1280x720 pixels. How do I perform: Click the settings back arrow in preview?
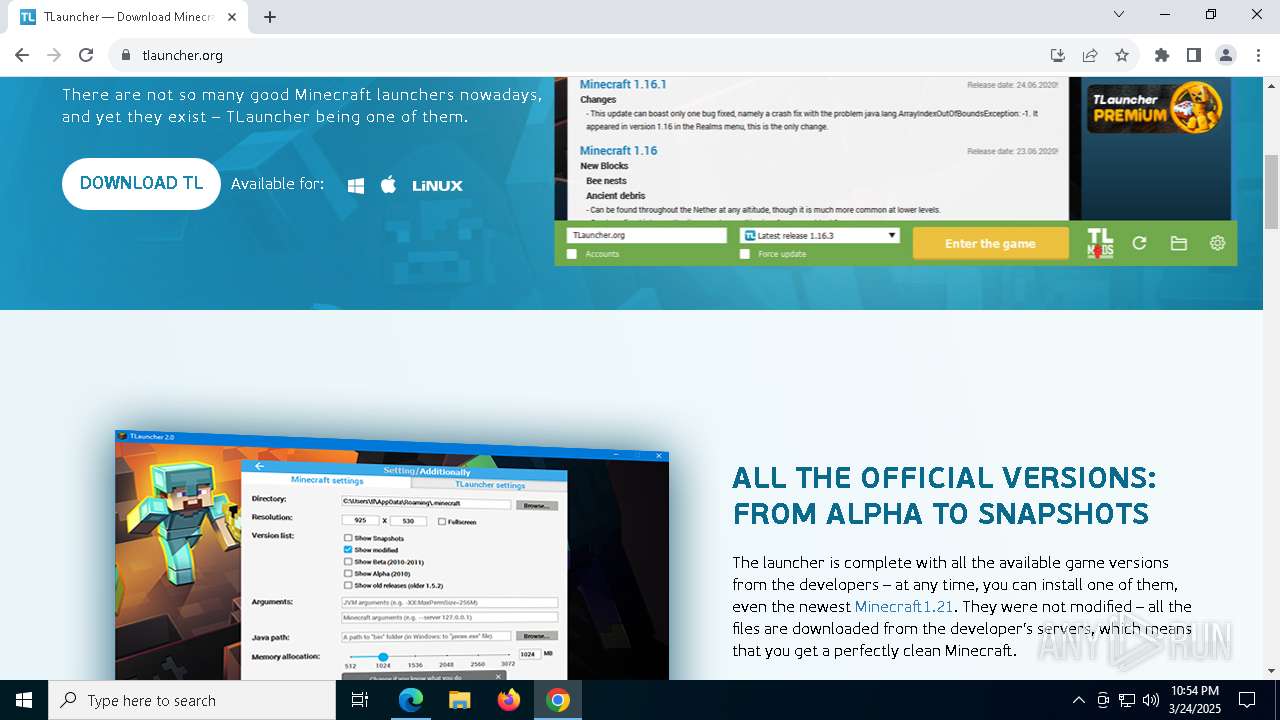point(259,466)
